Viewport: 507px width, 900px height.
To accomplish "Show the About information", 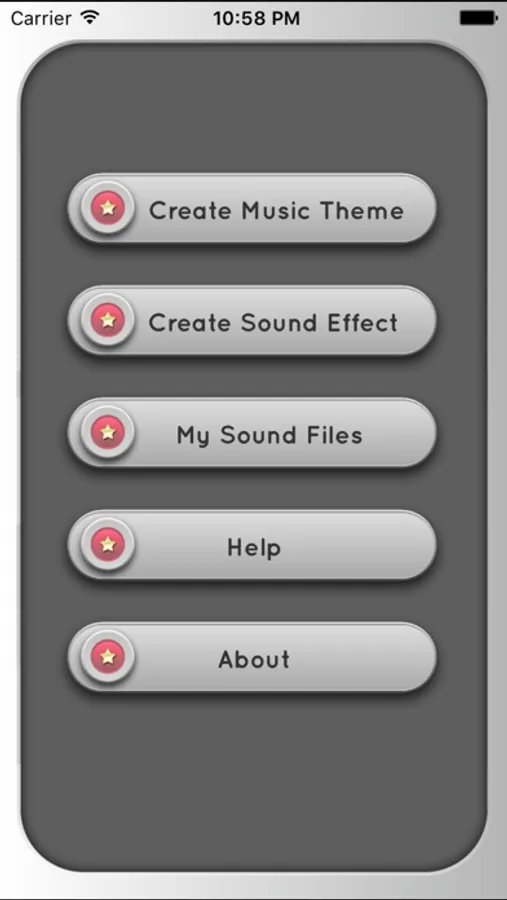I will point(252,657).
